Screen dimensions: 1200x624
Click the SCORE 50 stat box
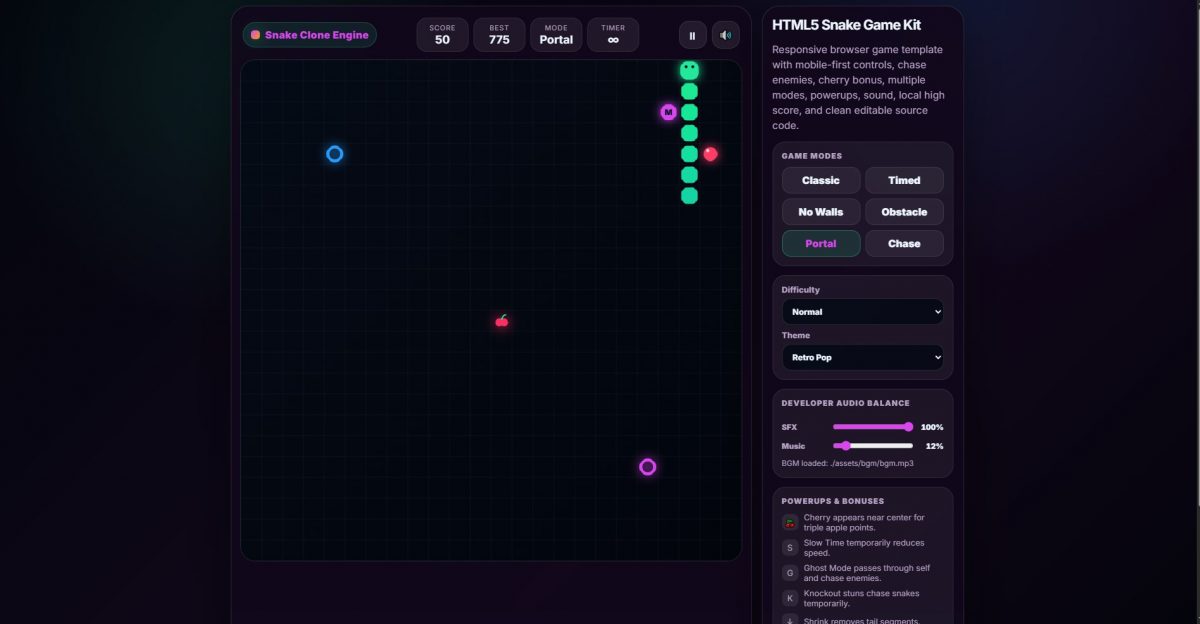[x=442, y=35]
